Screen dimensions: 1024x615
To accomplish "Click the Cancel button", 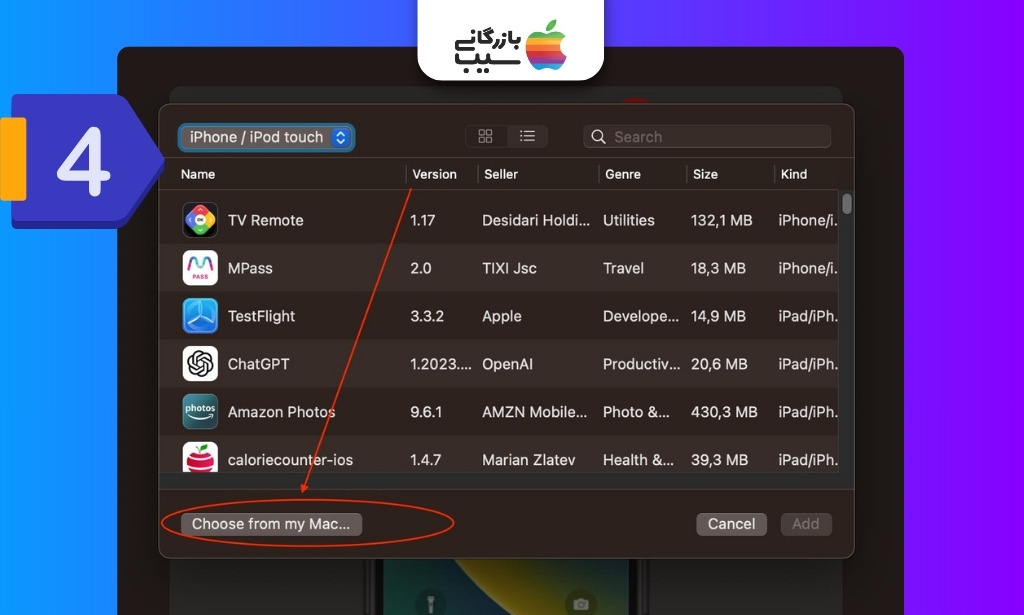I will point(731,524).
